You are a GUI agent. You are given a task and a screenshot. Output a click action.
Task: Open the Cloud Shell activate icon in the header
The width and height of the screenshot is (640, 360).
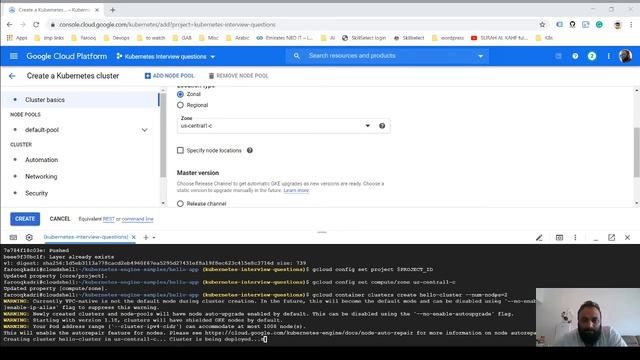558,56
